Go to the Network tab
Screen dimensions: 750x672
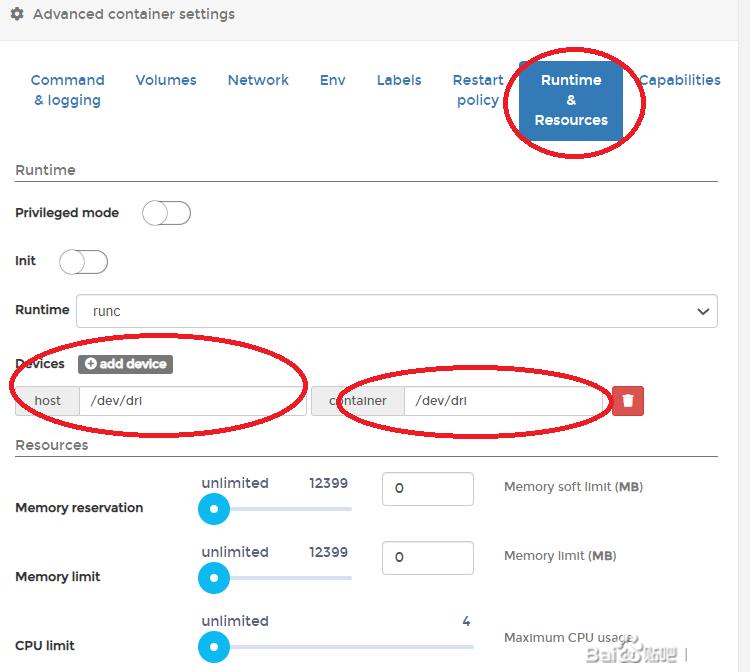point(258,80)
